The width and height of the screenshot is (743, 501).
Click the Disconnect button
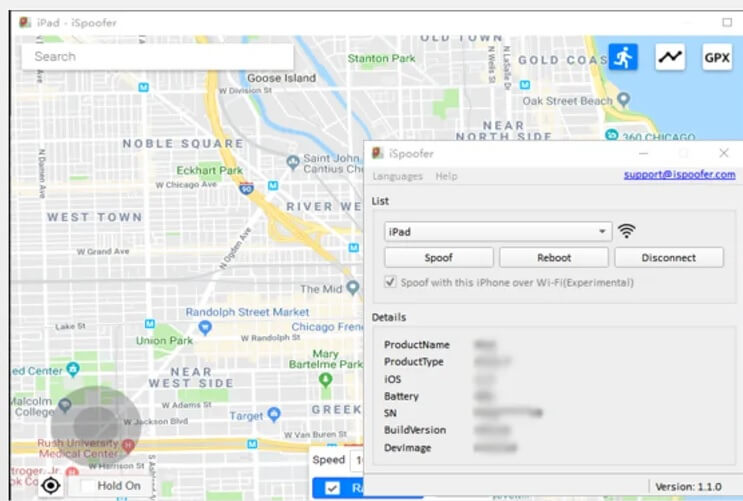click(669, 257)
